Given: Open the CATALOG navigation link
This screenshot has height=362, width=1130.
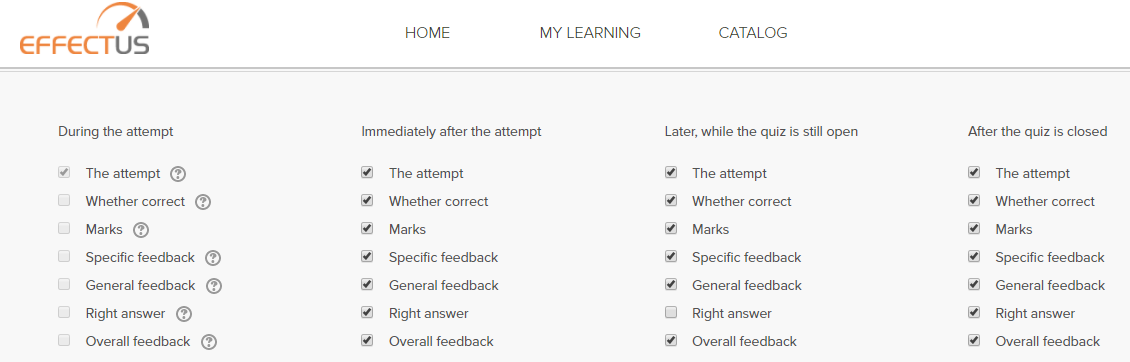Looking at the screenshot, I should [753, 33].
